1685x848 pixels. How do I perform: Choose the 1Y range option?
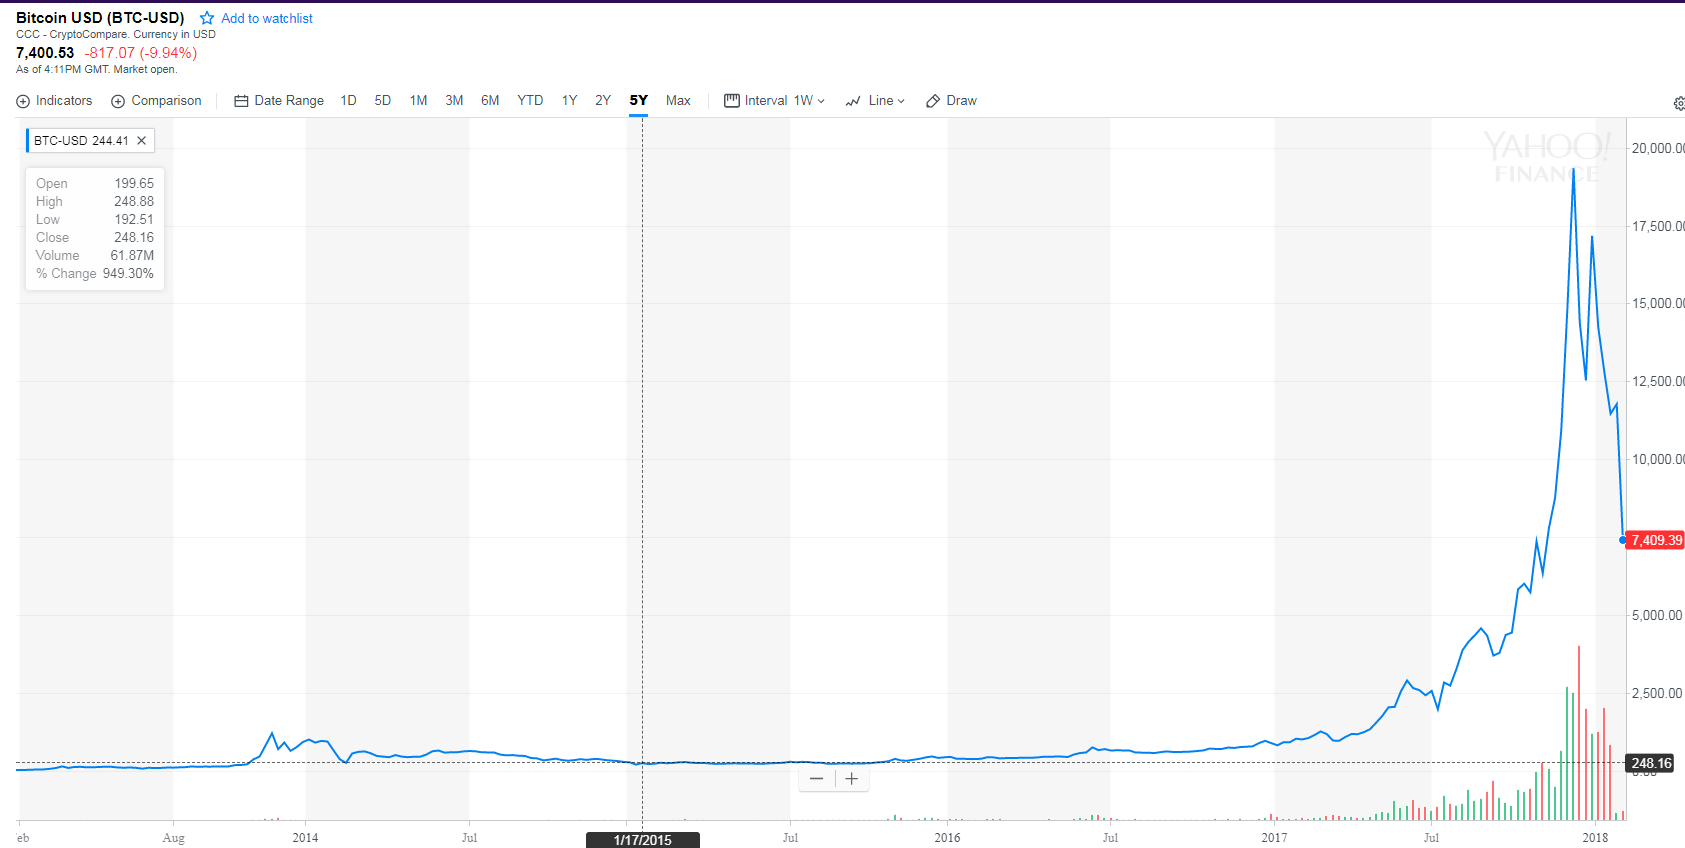click(569, 101)
